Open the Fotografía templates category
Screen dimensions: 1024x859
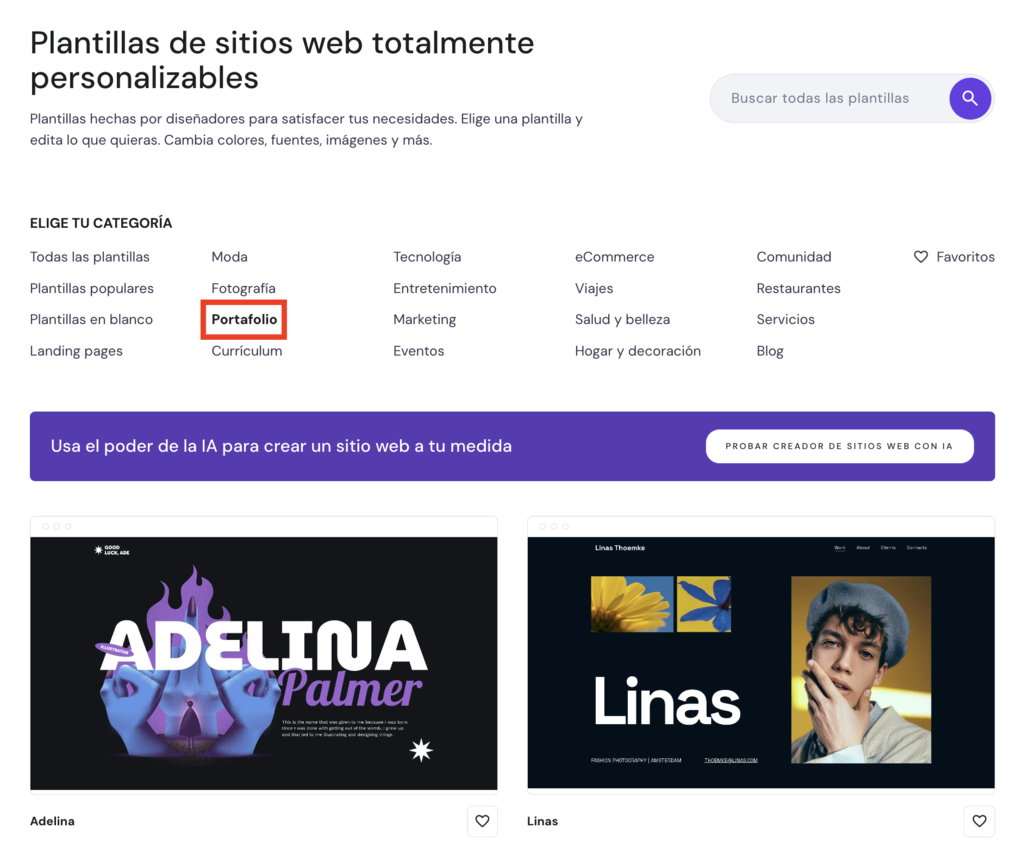pyautogui.click(x=243, y=288)
